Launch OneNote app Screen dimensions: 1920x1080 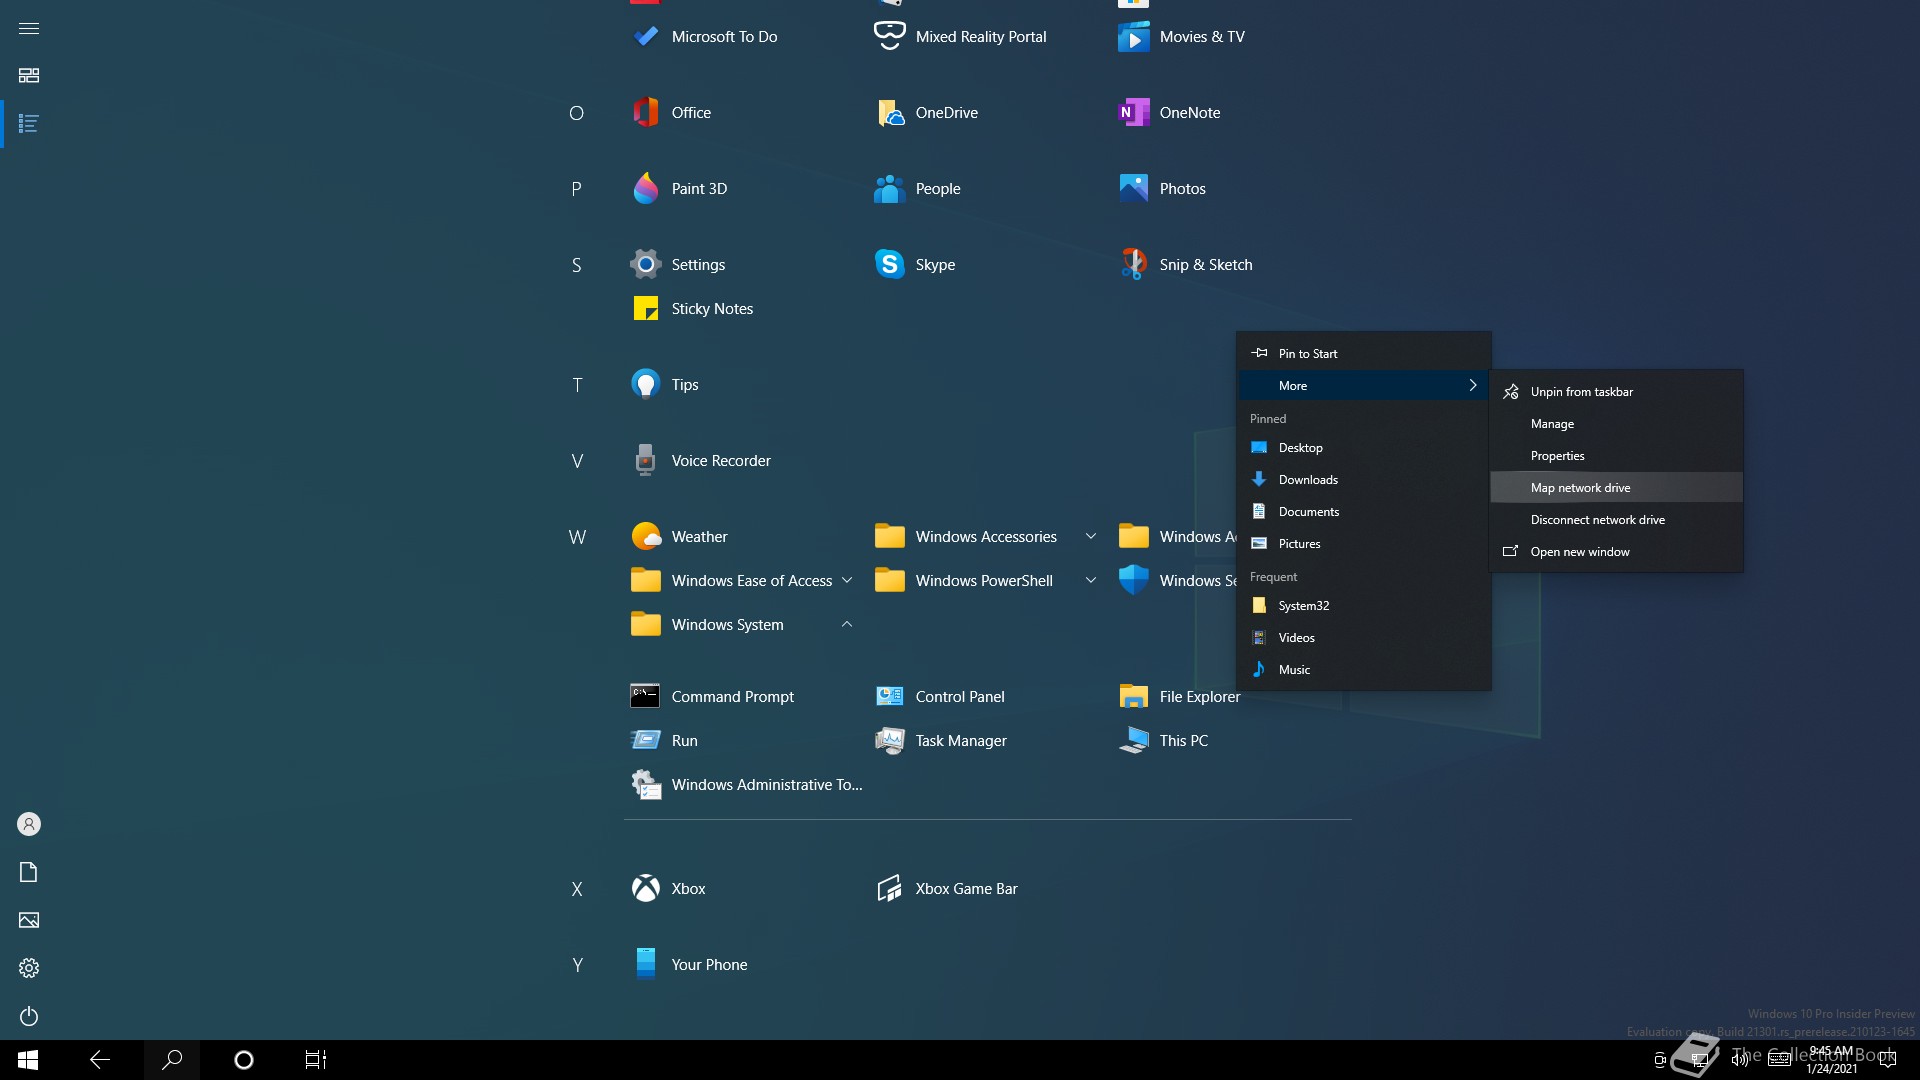click(1170, 113)
